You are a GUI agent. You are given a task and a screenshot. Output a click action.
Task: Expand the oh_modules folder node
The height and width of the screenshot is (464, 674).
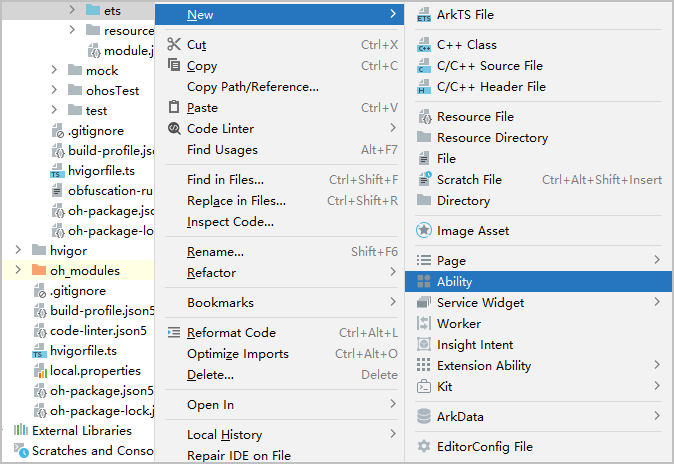(18, 271)
